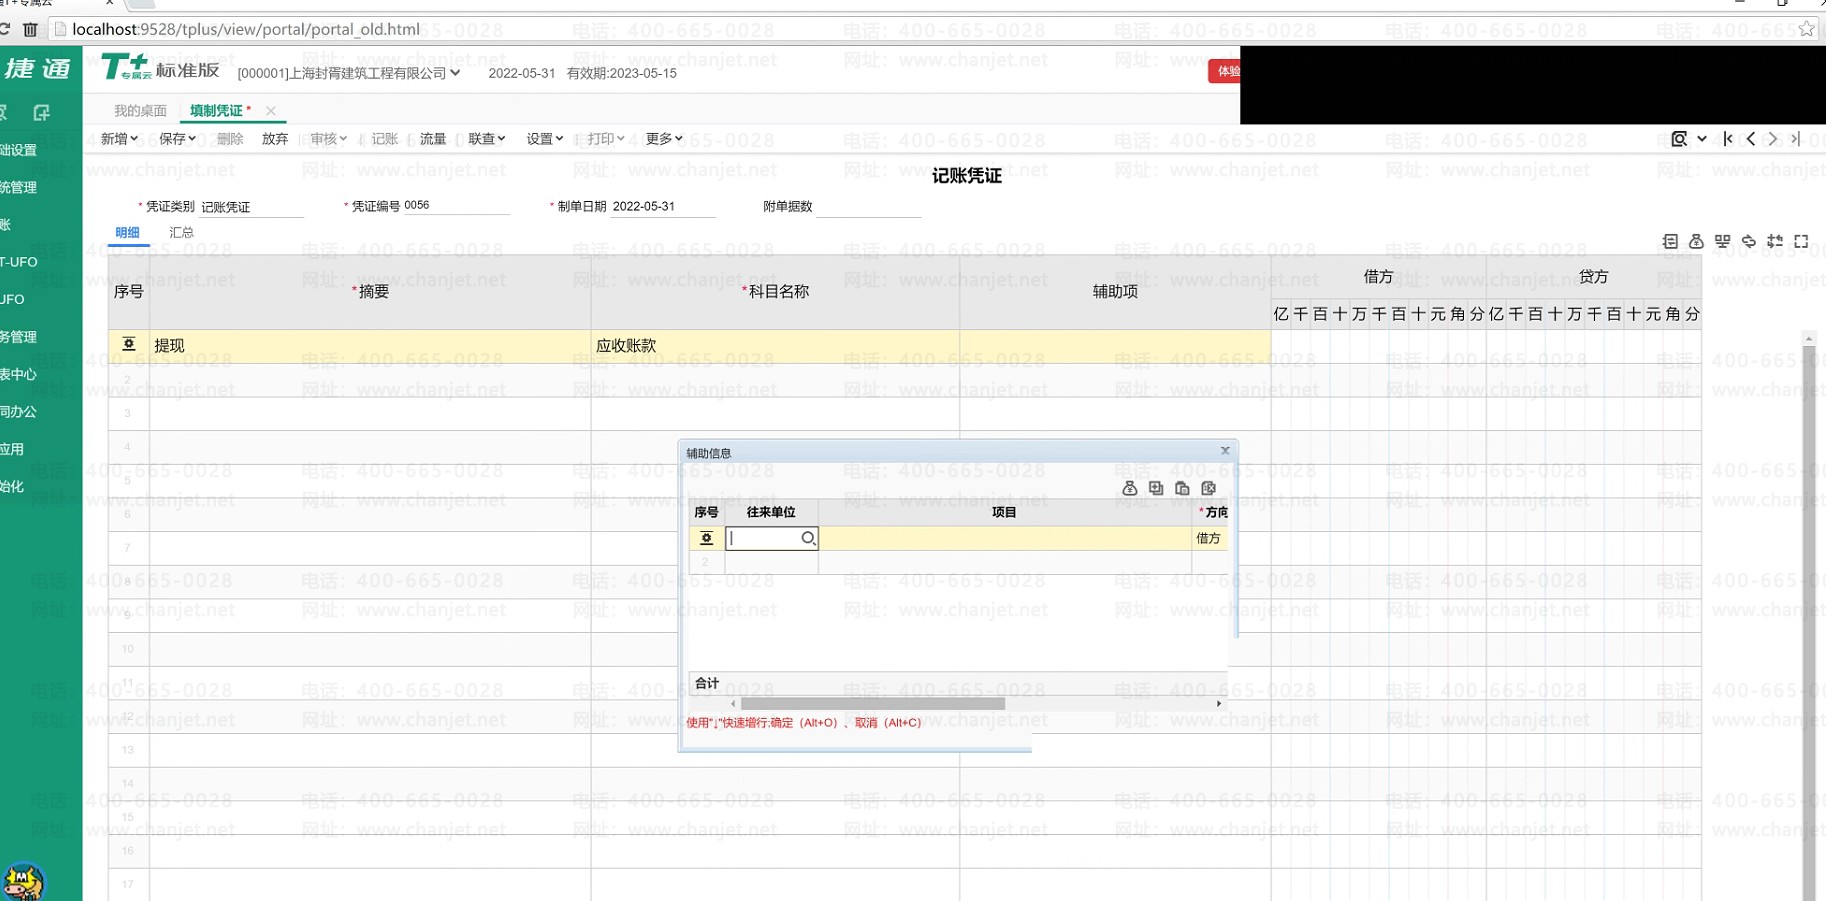The width and height of the screenshot is (1826, 901).
Task: Click the 放弃 button
Action: [275, 139]
